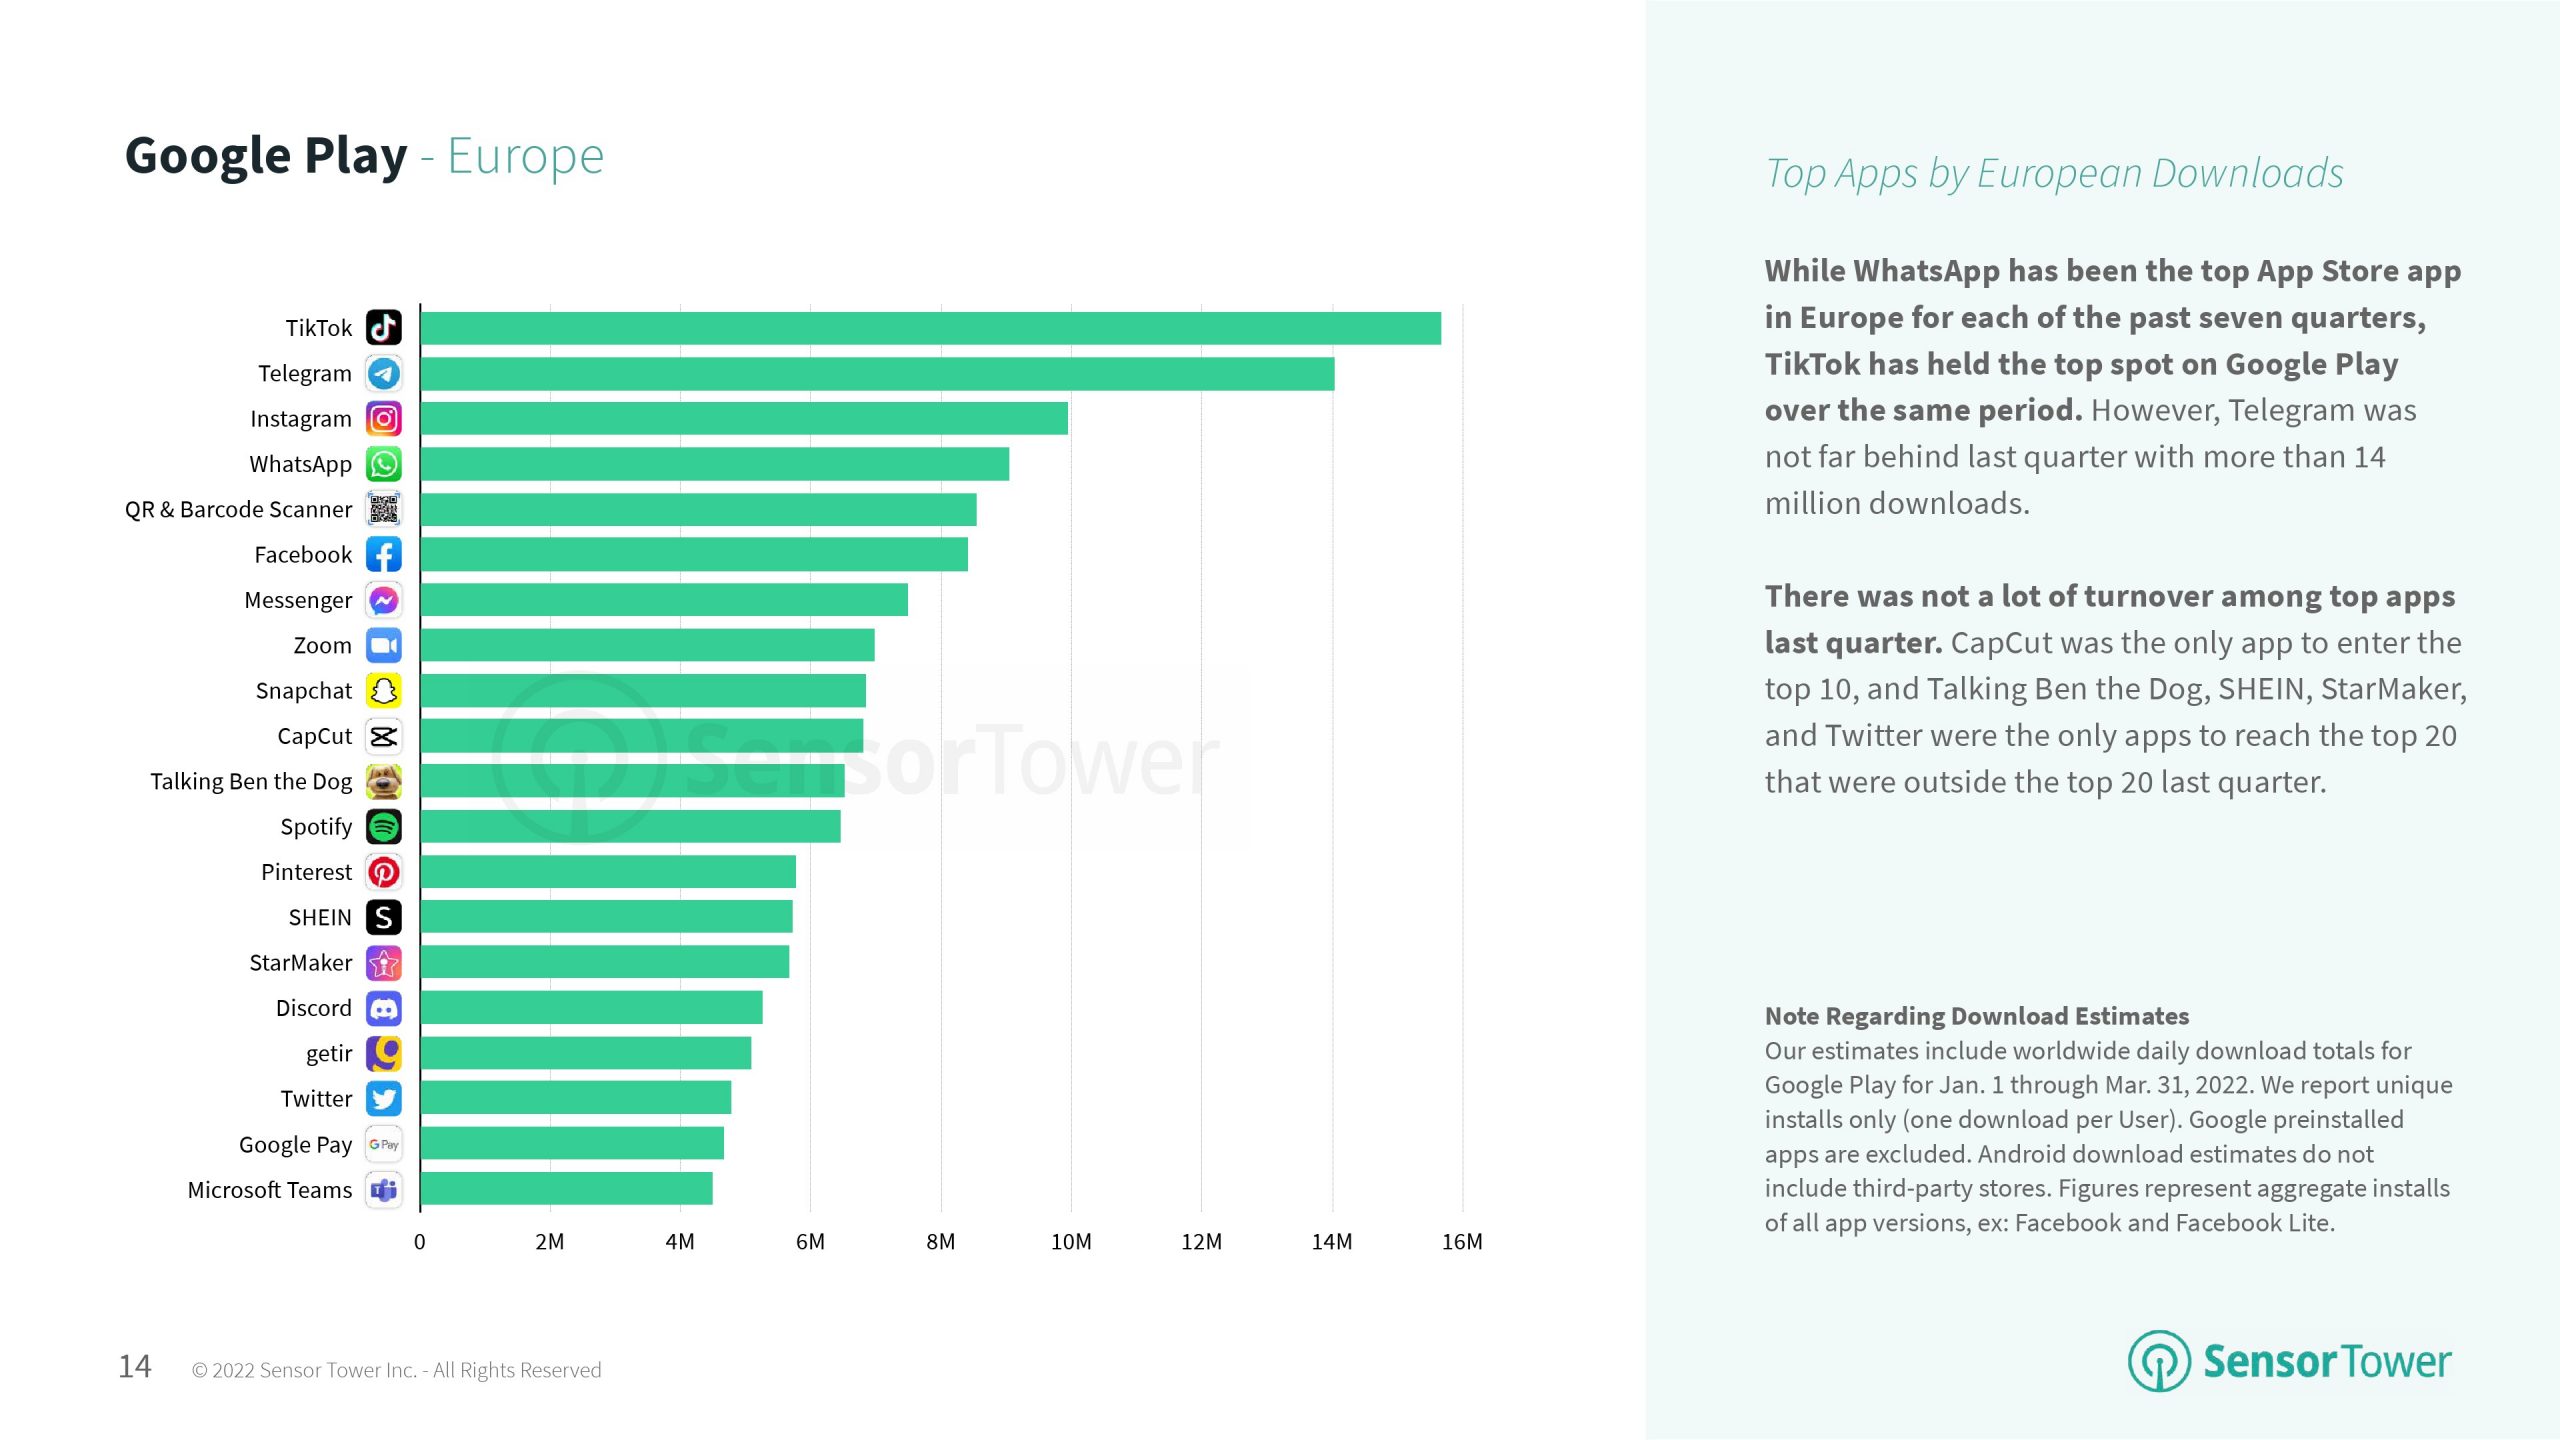Click the Google Play - Europe title

tap(364, 156)
